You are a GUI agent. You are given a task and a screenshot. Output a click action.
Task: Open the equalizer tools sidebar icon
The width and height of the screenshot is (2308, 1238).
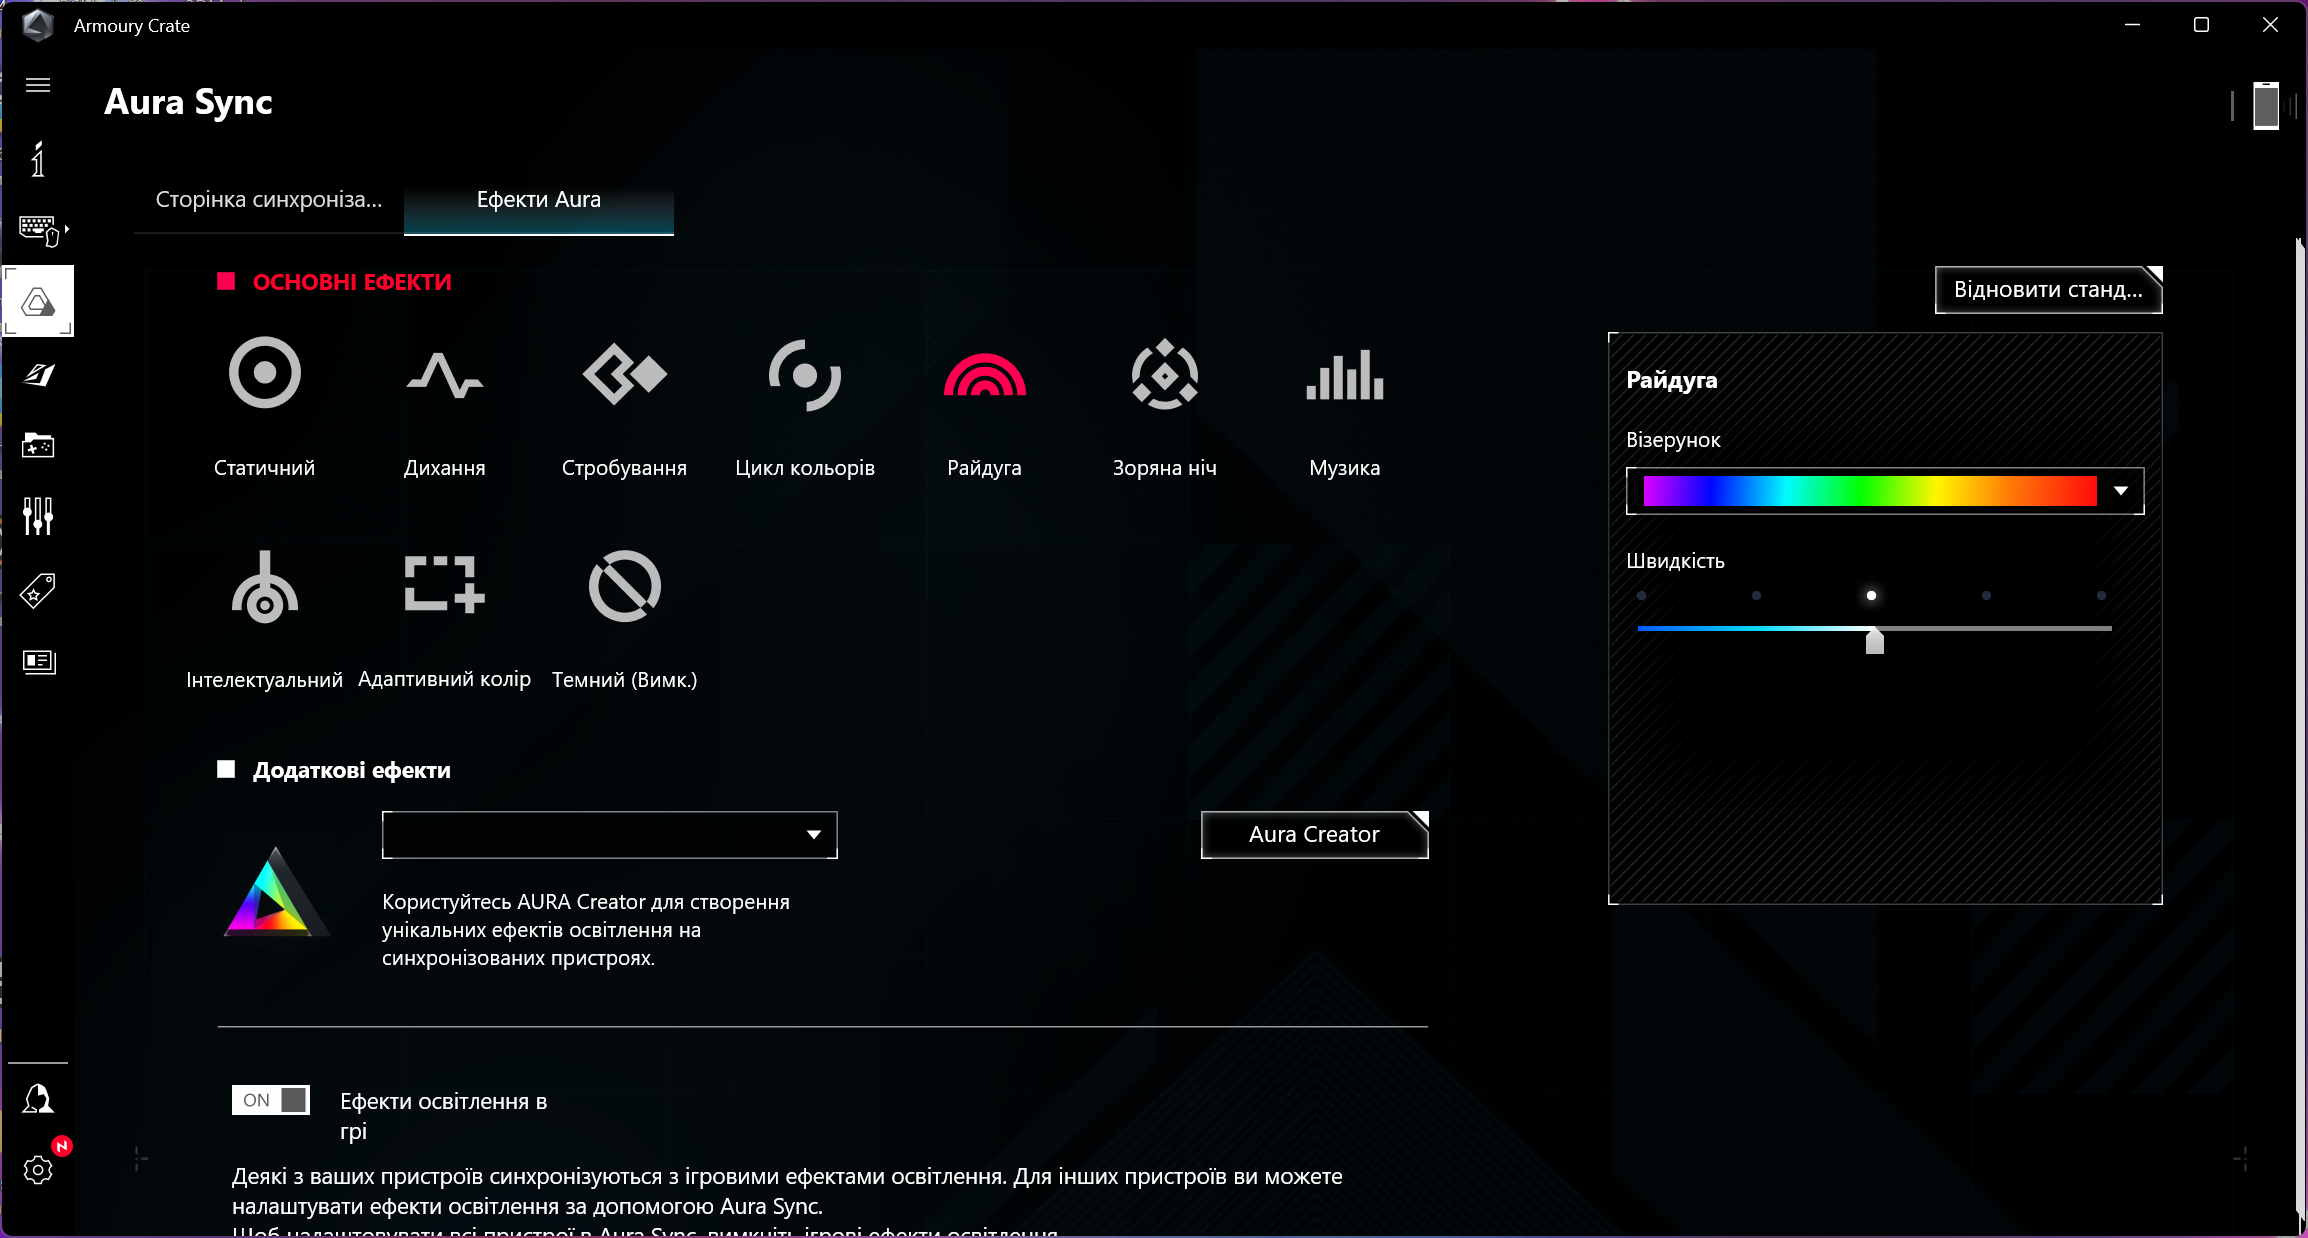(x=38, y=516)
